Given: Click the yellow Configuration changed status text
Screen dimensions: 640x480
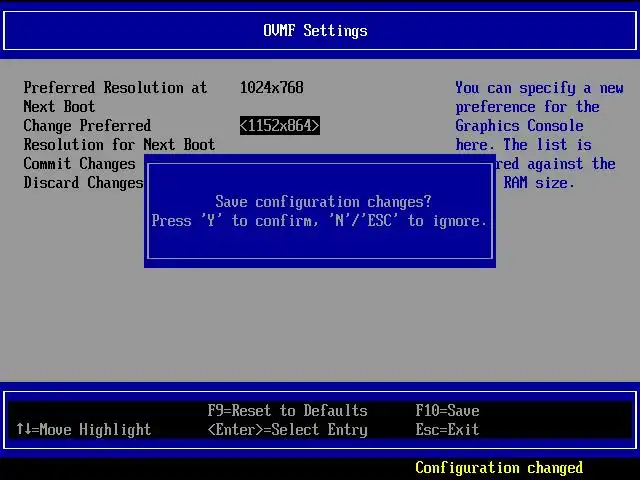Looking at the screenshot, I should click(499, 467).
